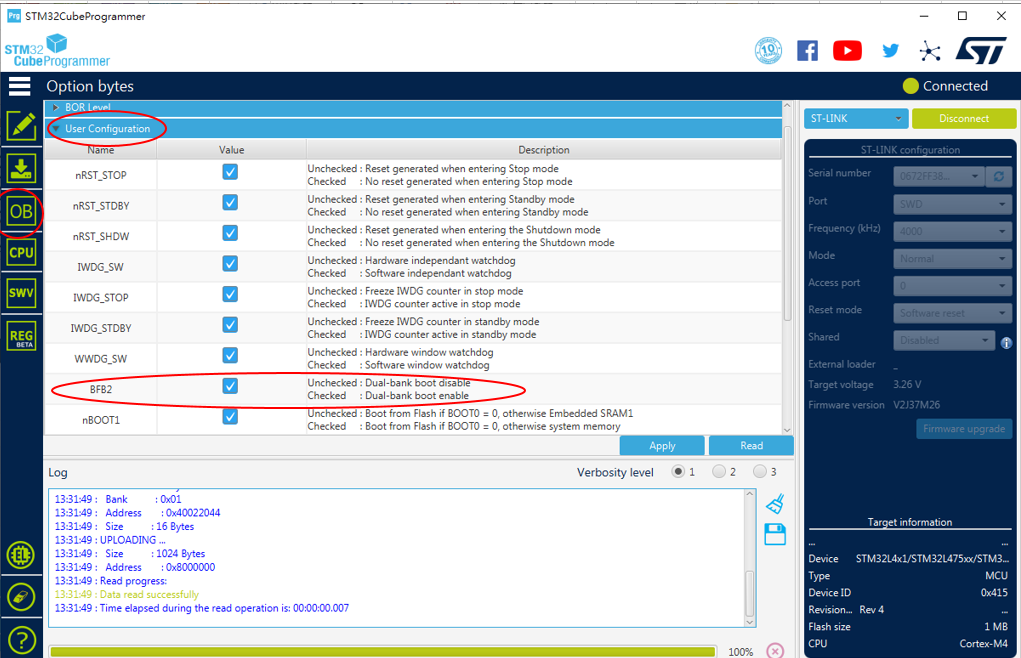The height and width of the screenshot is (658, 1021).
Task: Click the Device ID 0x415 value
Action: [994, 592]
